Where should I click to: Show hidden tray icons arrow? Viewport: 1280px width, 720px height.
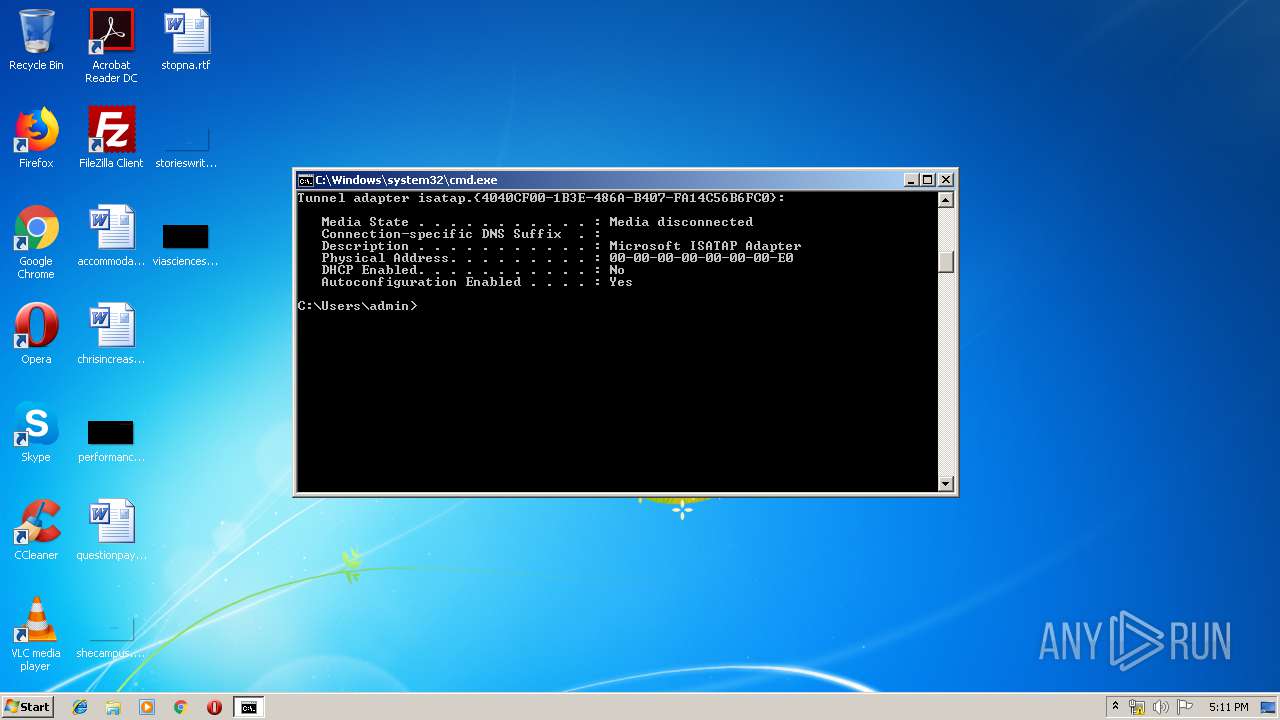pyautogui.click(x=1115, y=707)
